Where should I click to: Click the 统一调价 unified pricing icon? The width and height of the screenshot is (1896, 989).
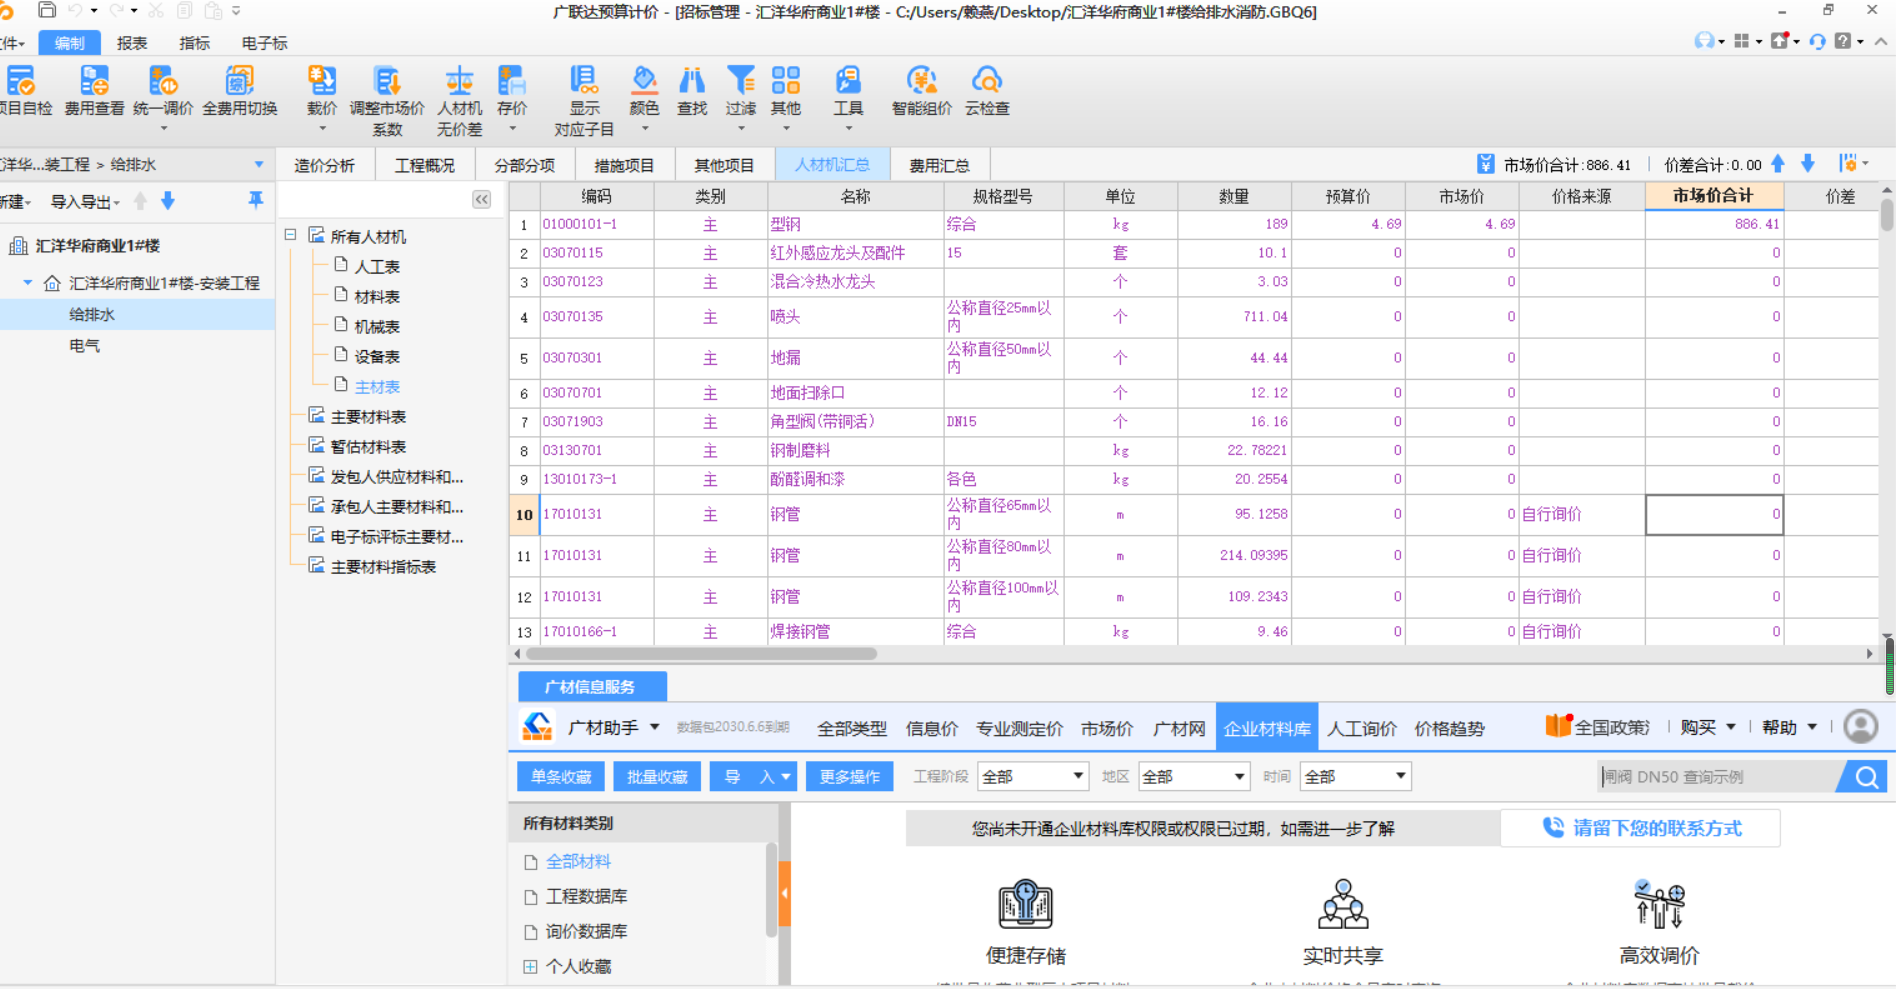click(163, 81)
